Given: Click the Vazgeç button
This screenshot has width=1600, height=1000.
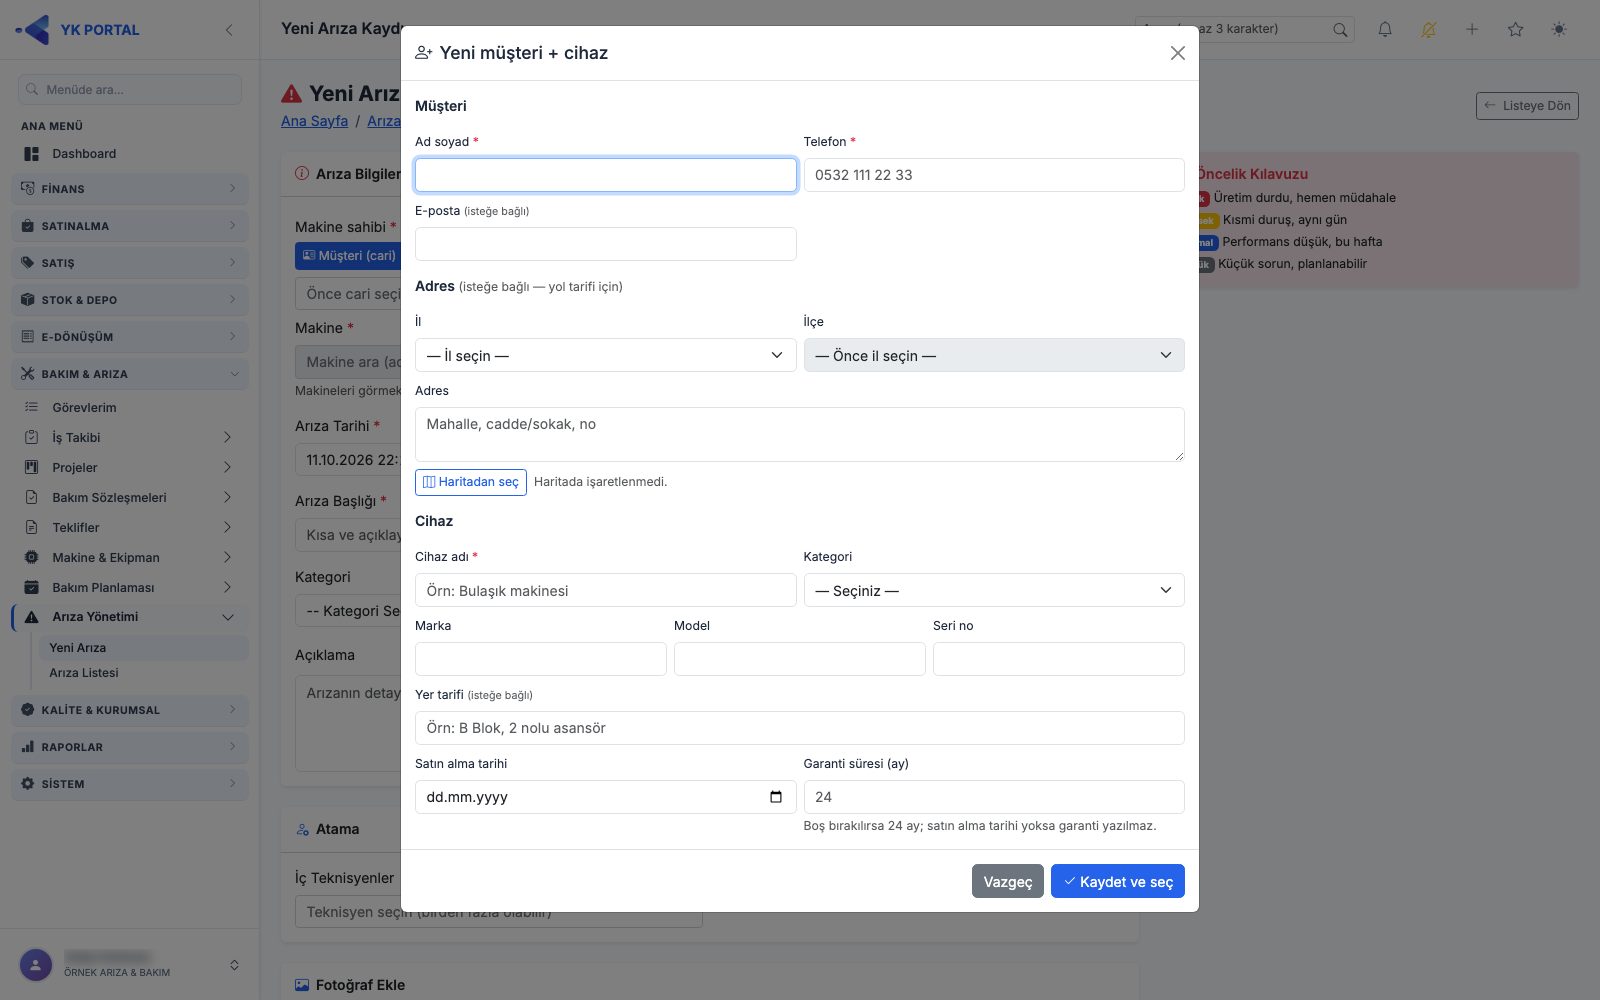Looking at the screenshot, I should (x=1008, y=881).
